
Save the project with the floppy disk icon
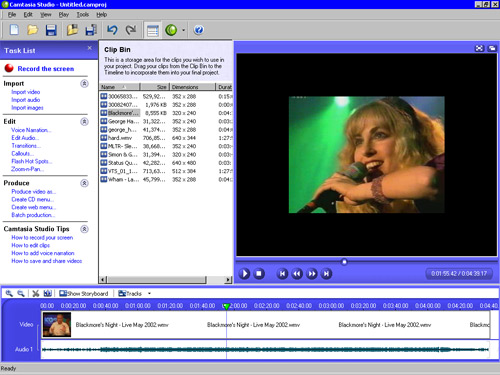coord(51,30)
